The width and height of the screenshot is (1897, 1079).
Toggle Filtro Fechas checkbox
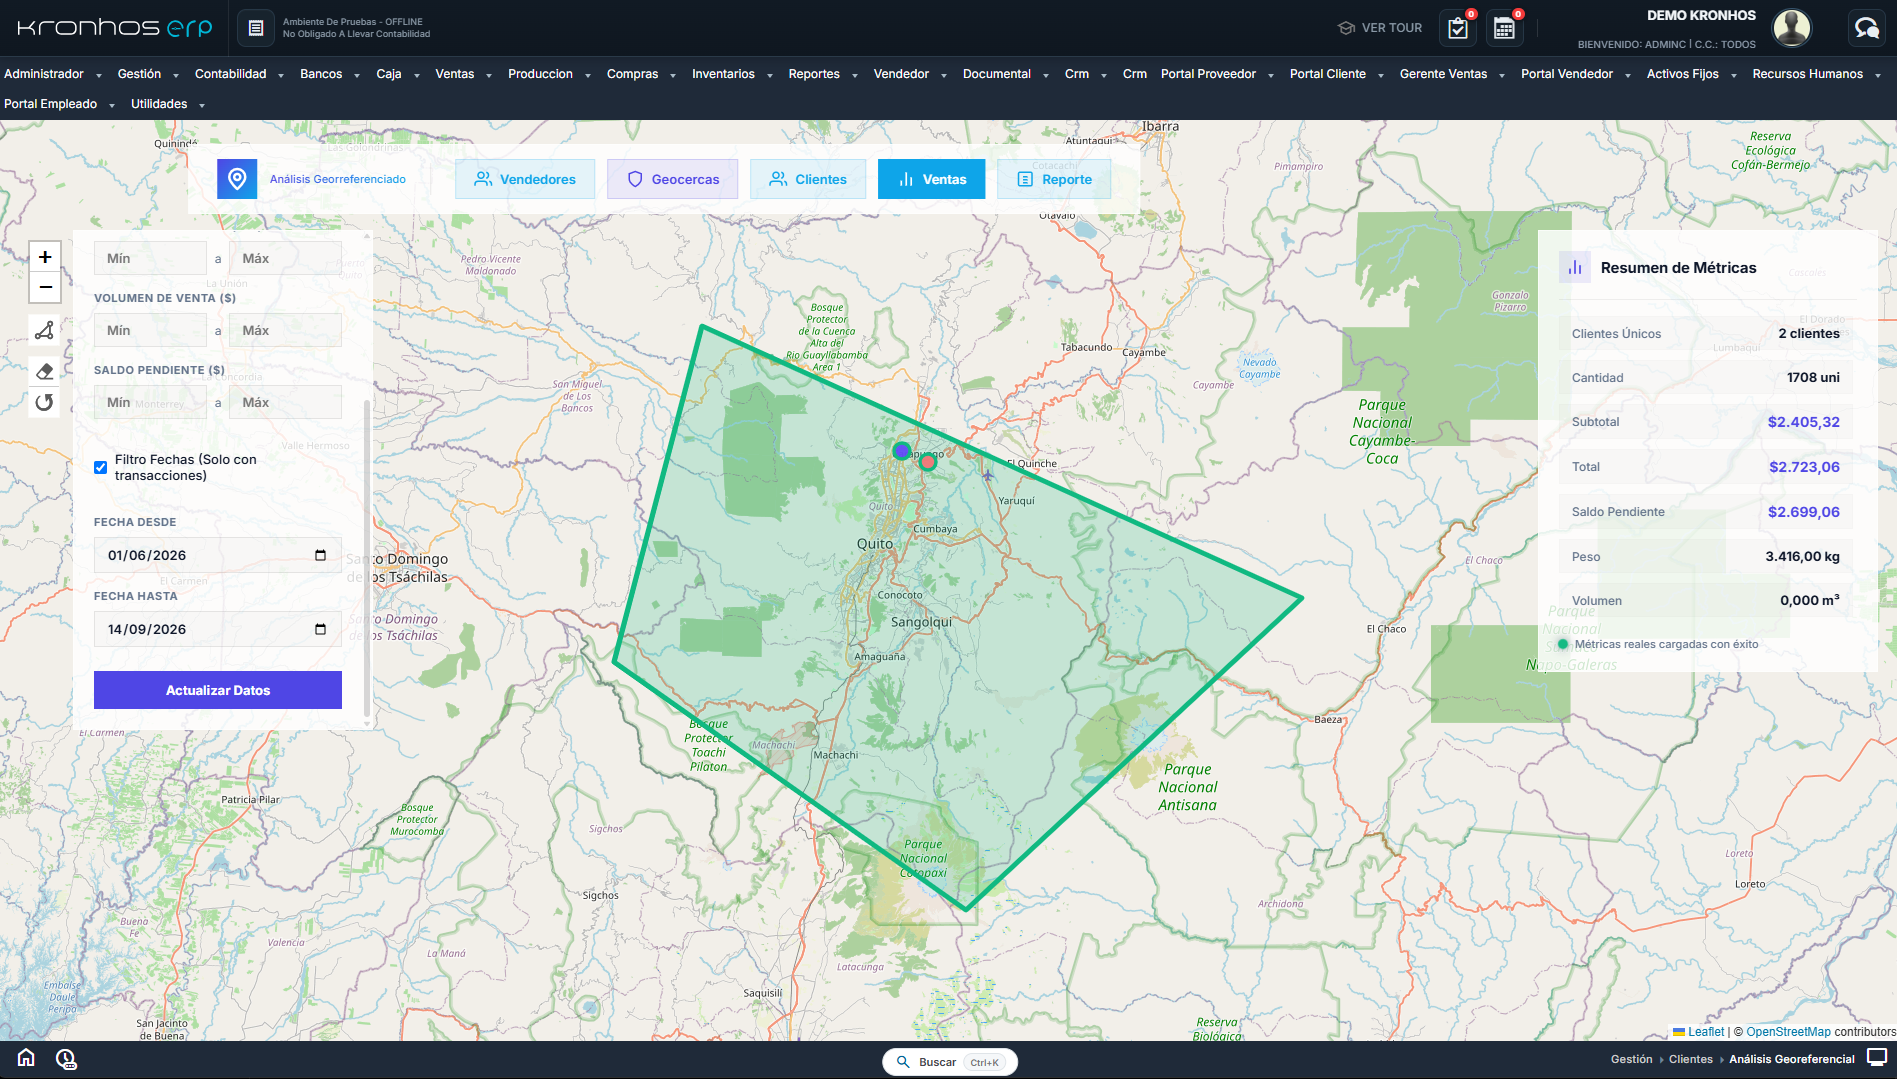[101, 467]
